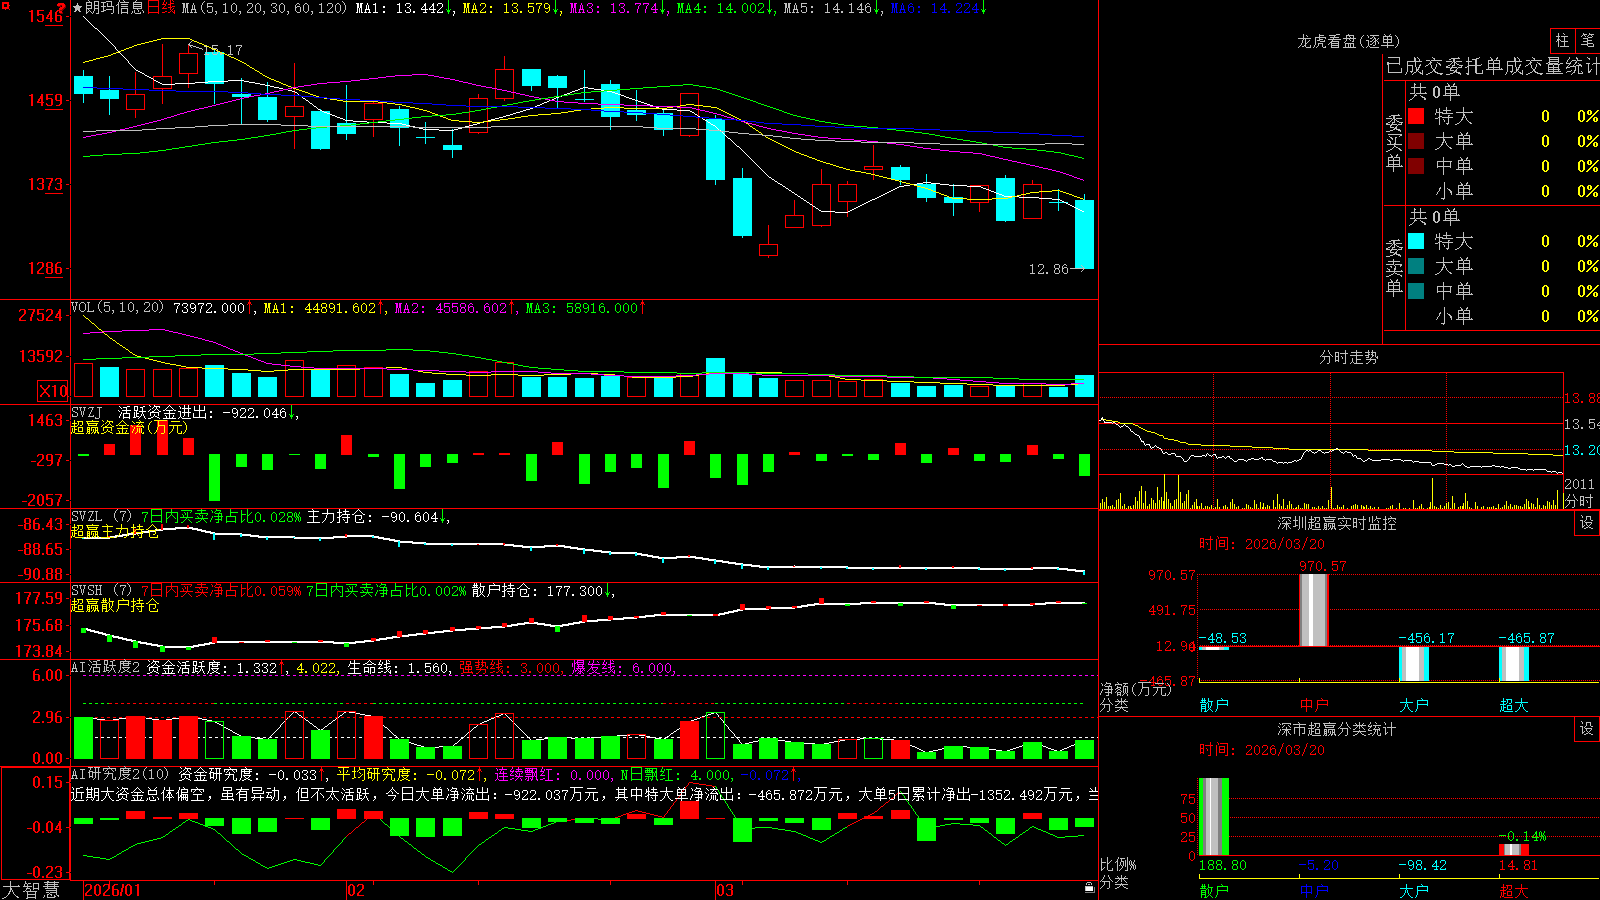Click the SVZJ indicator name
The image size is (1600, 900).
(x=86, y=413)
